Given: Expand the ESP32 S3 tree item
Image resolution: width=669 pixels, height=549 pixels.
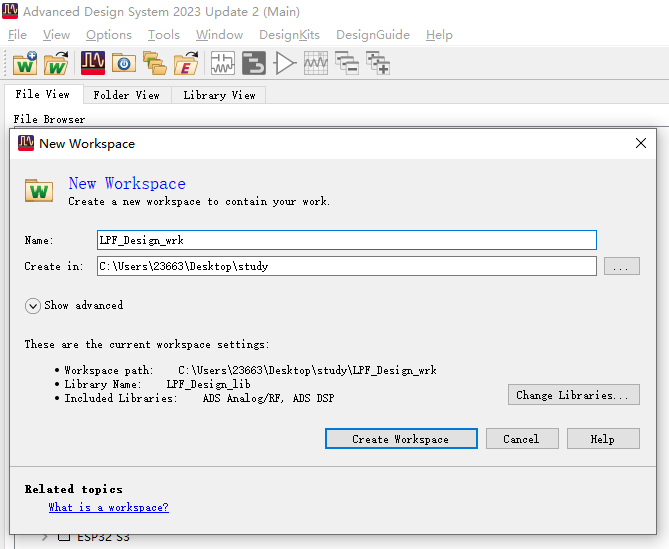Looking at the screenshot, I should click(45, 537).
